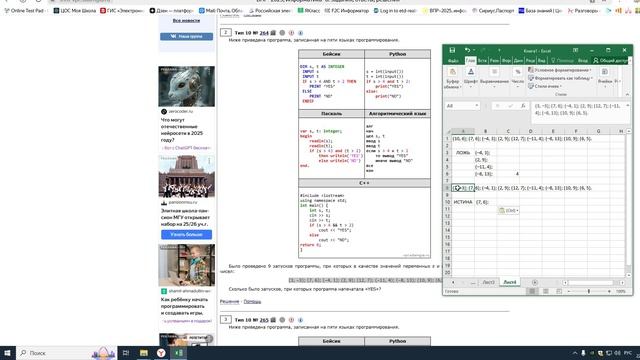This screenshot has width=640, height=360.
Task: Switch to Page Layout view in the status bar
Action: pyautogui.click(x=546, y=291)
